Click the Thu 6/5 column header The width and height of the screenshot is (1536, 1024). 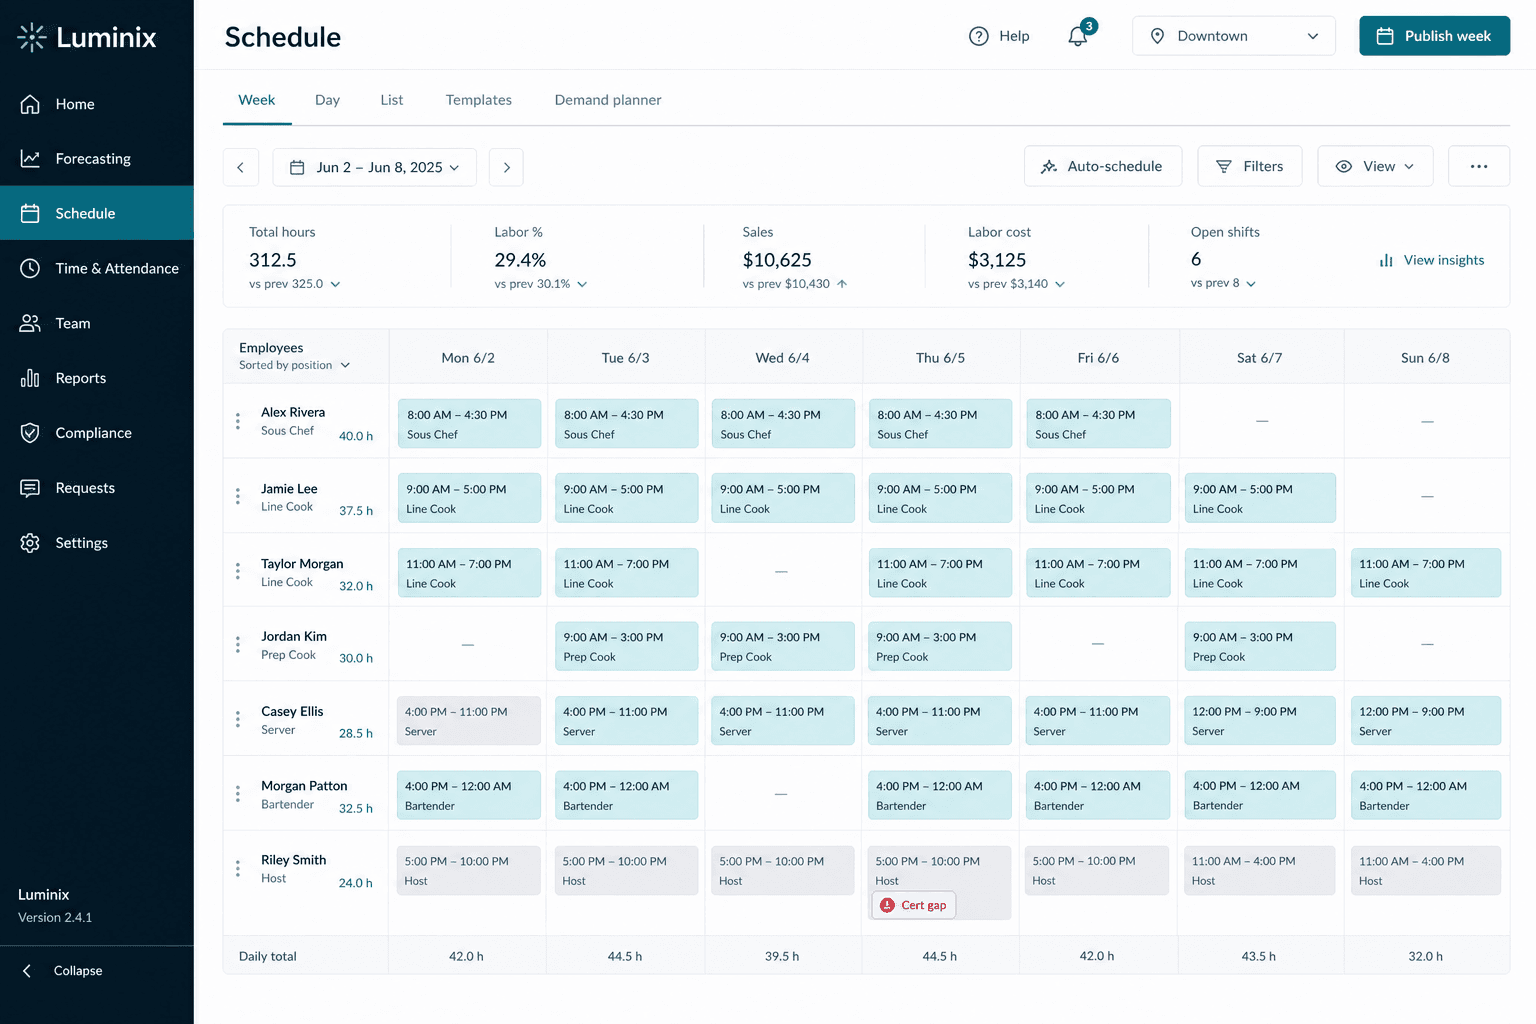tap(941, 358)
